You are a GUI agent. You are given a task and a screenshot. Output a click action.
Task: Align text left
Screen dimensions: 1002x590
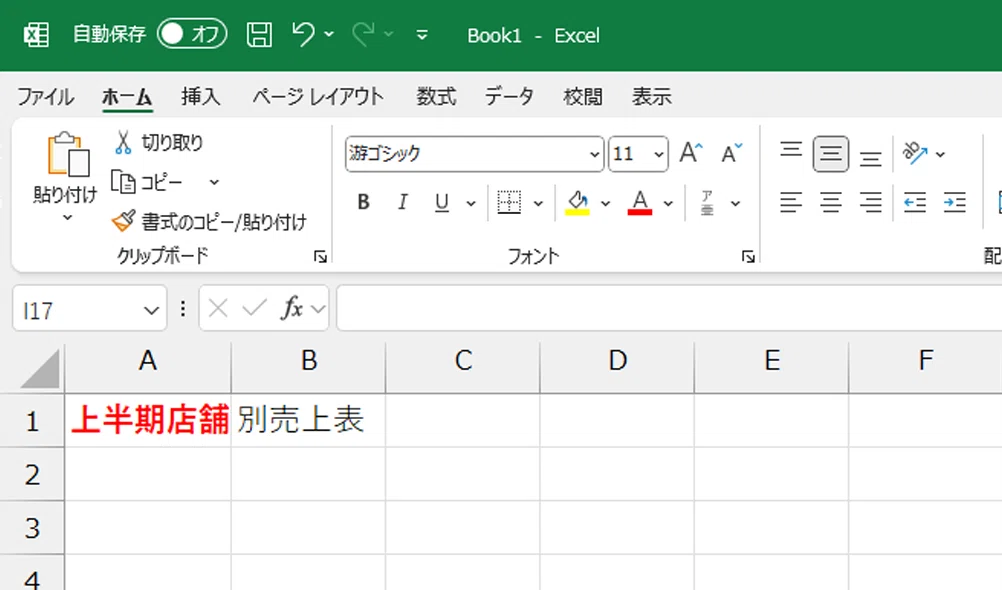point(791,203)
